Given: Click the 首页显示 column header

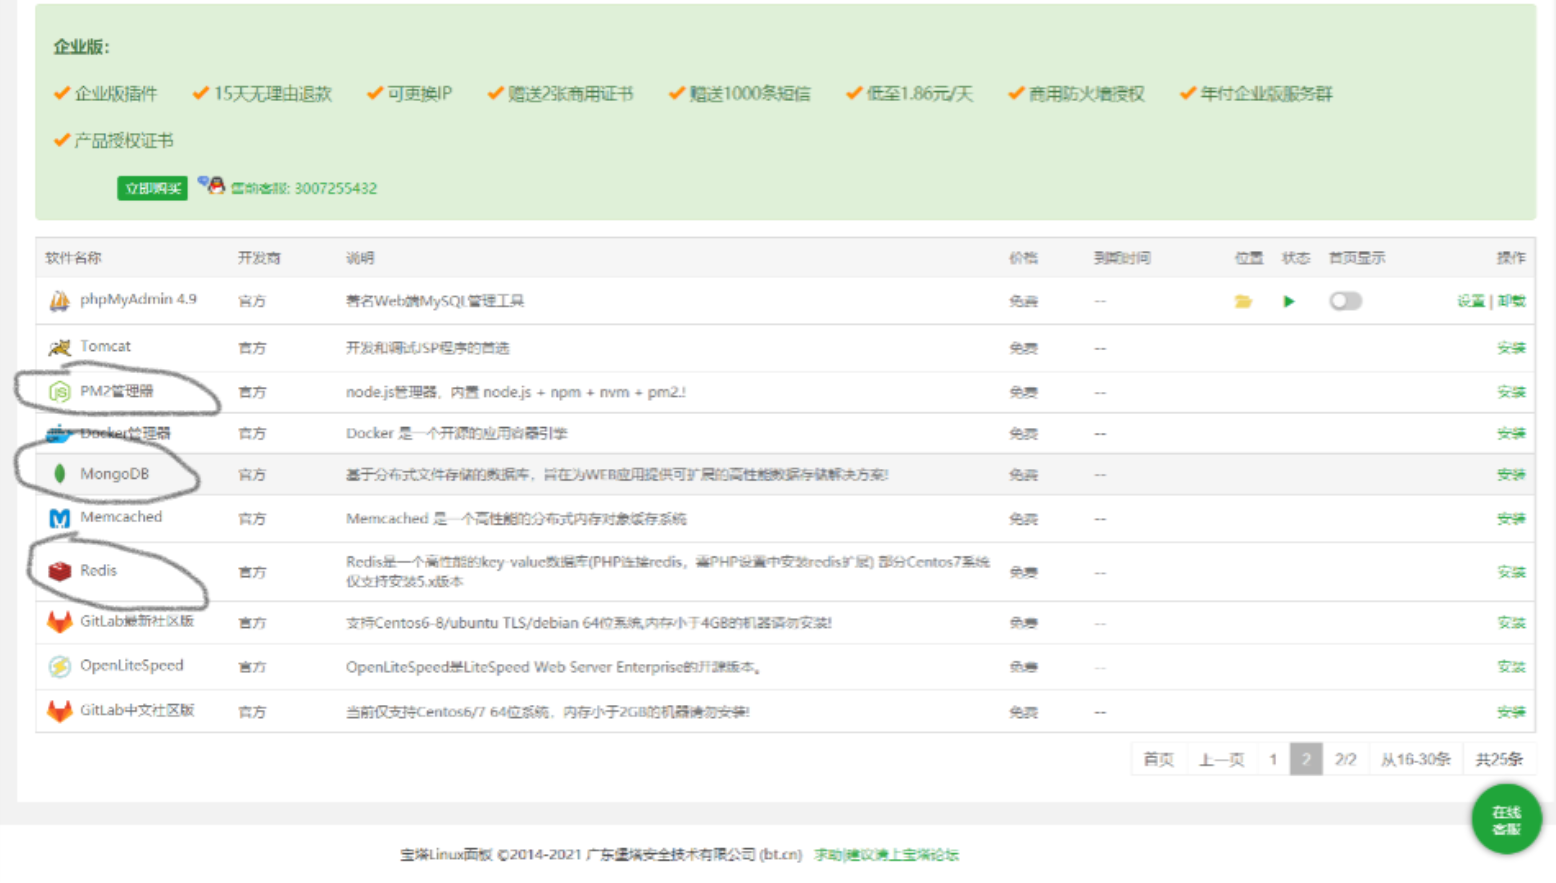Looking at the screenshot, I should pyautogui.click(x=1357, y=258).
